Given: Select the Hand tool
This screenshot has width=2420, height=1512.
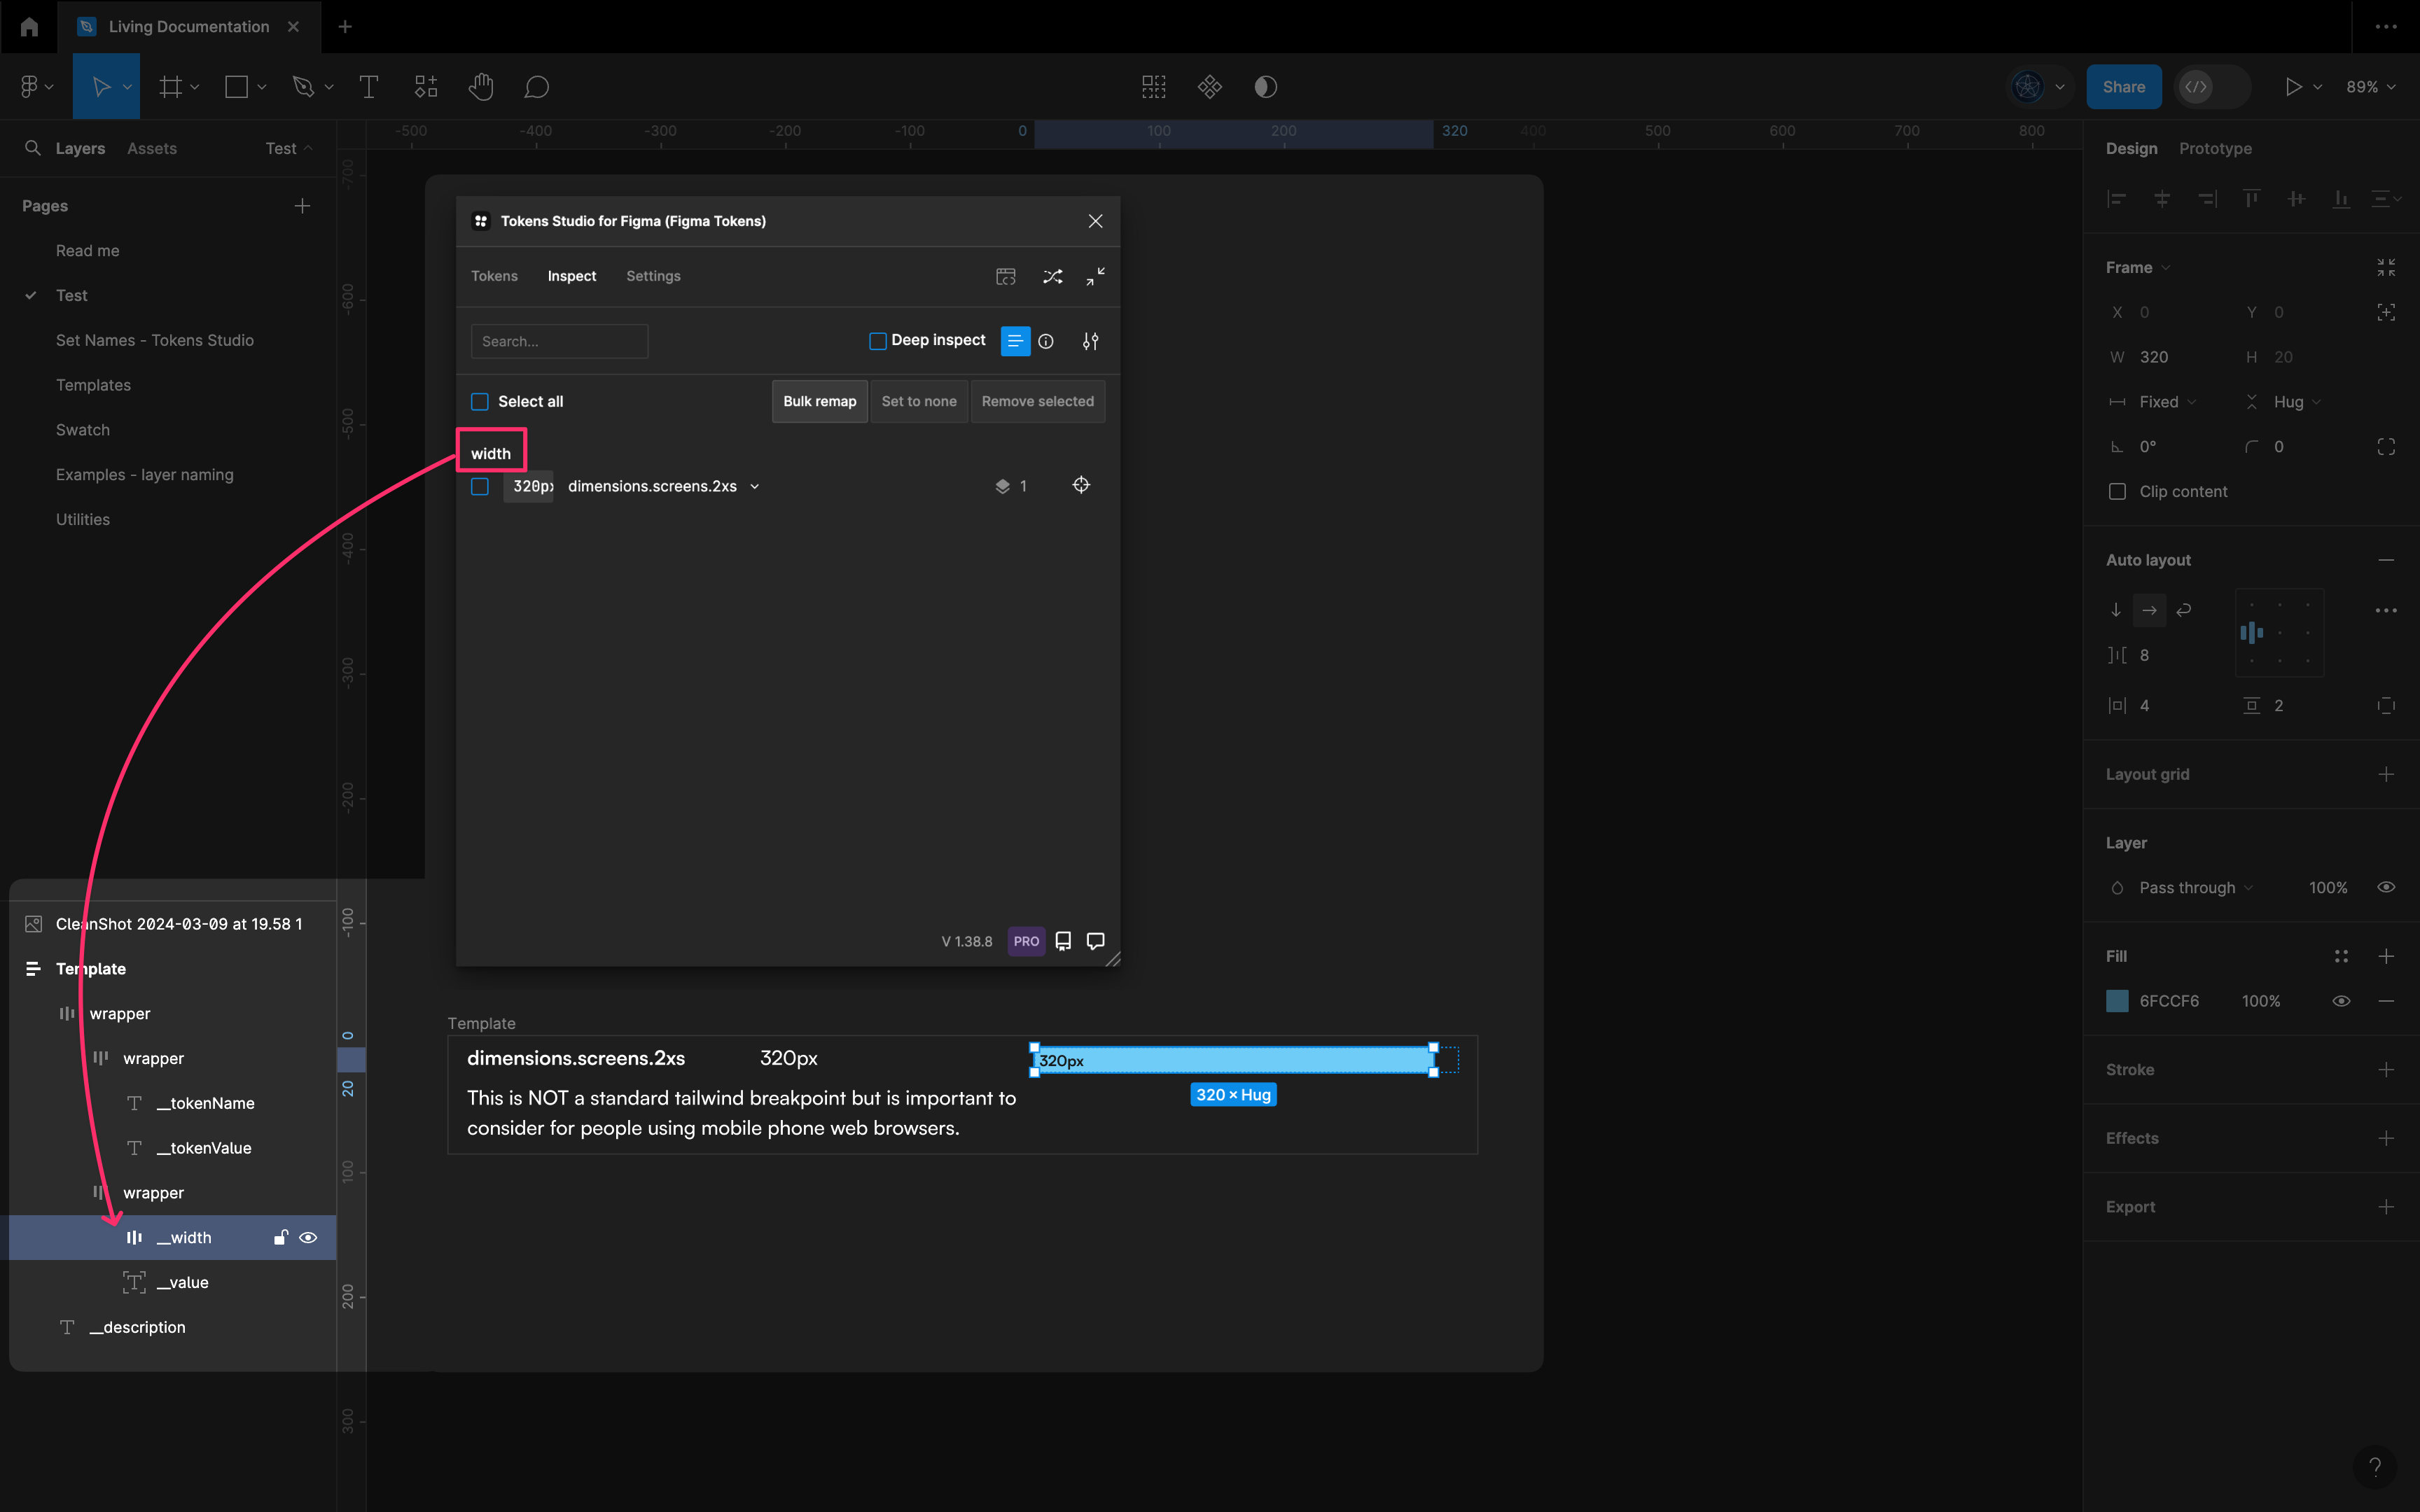Looking at the screenshot, I should [x=481, y=87].
